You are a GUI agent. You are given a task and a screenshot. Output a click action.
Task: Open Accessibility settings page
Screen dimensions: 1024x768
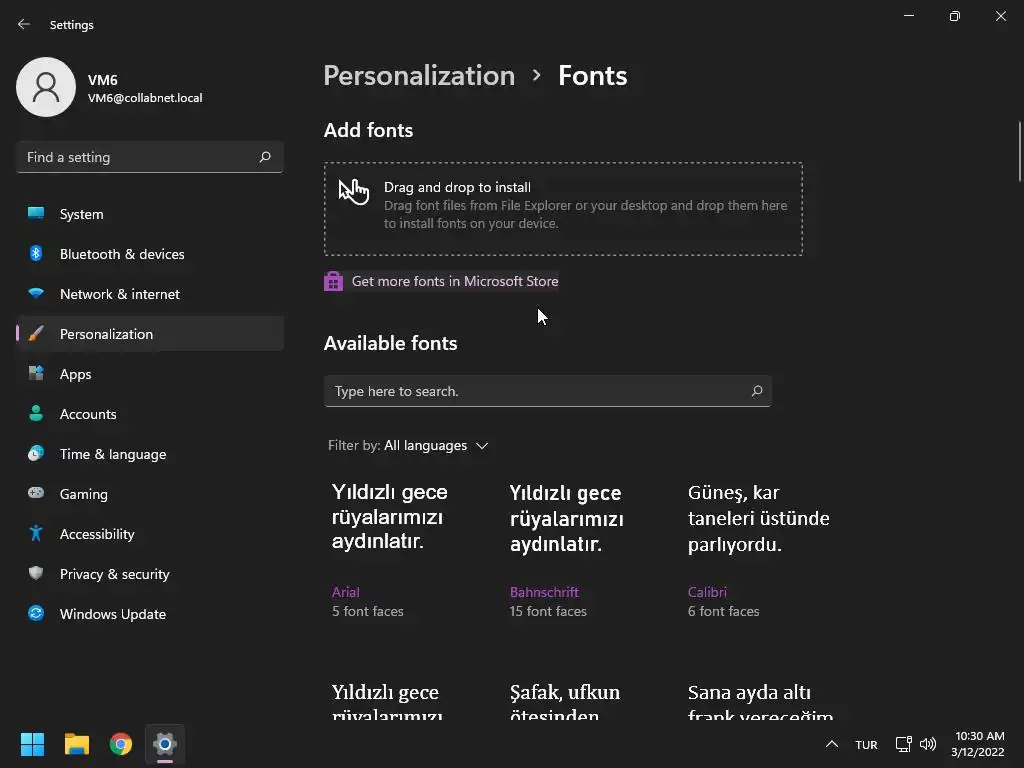(97, 534)
